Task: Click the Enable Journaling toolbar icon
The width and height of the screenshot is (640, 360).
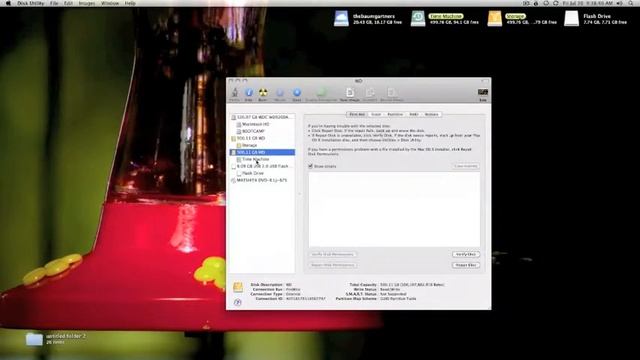Action: pos(321,93)
